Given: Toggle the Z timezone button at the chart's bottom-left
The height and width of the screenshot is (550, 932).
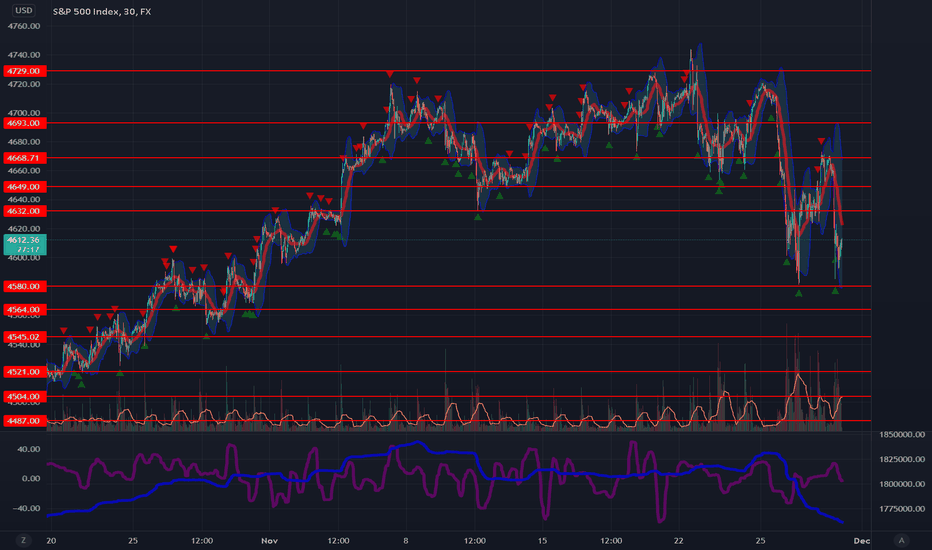Looking at the screenshot, I should pos(24,540).
